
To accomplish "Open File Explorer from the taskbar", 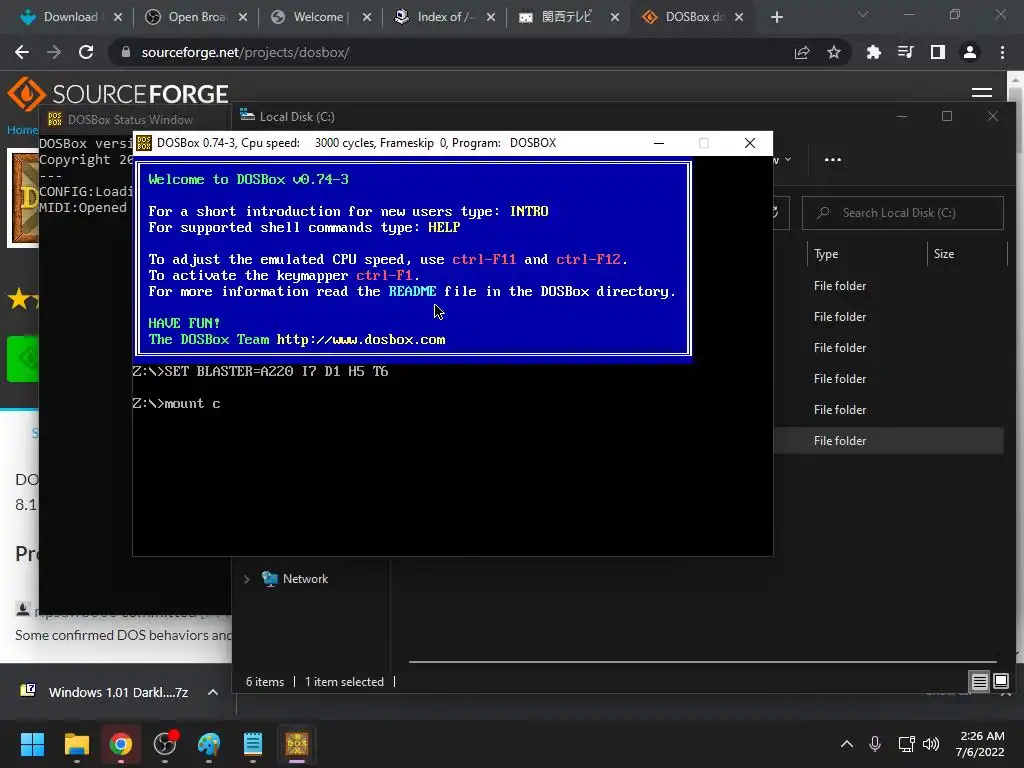I will click(76, 743).
